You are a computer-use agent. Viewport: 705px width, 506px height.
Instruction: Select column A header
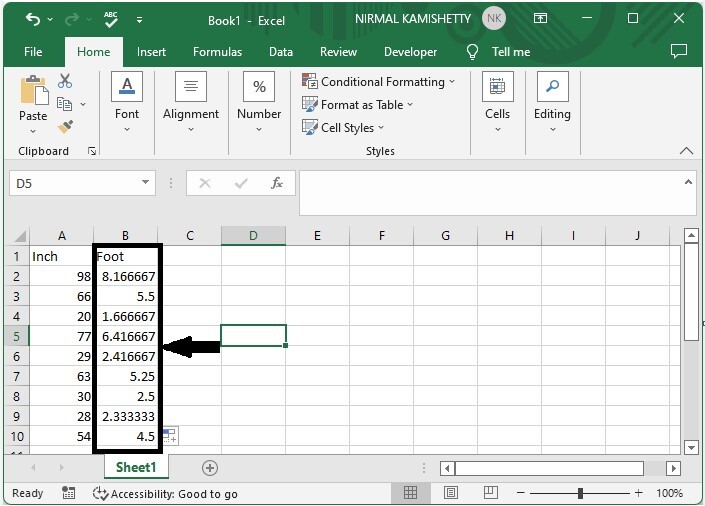coord(62,236)
